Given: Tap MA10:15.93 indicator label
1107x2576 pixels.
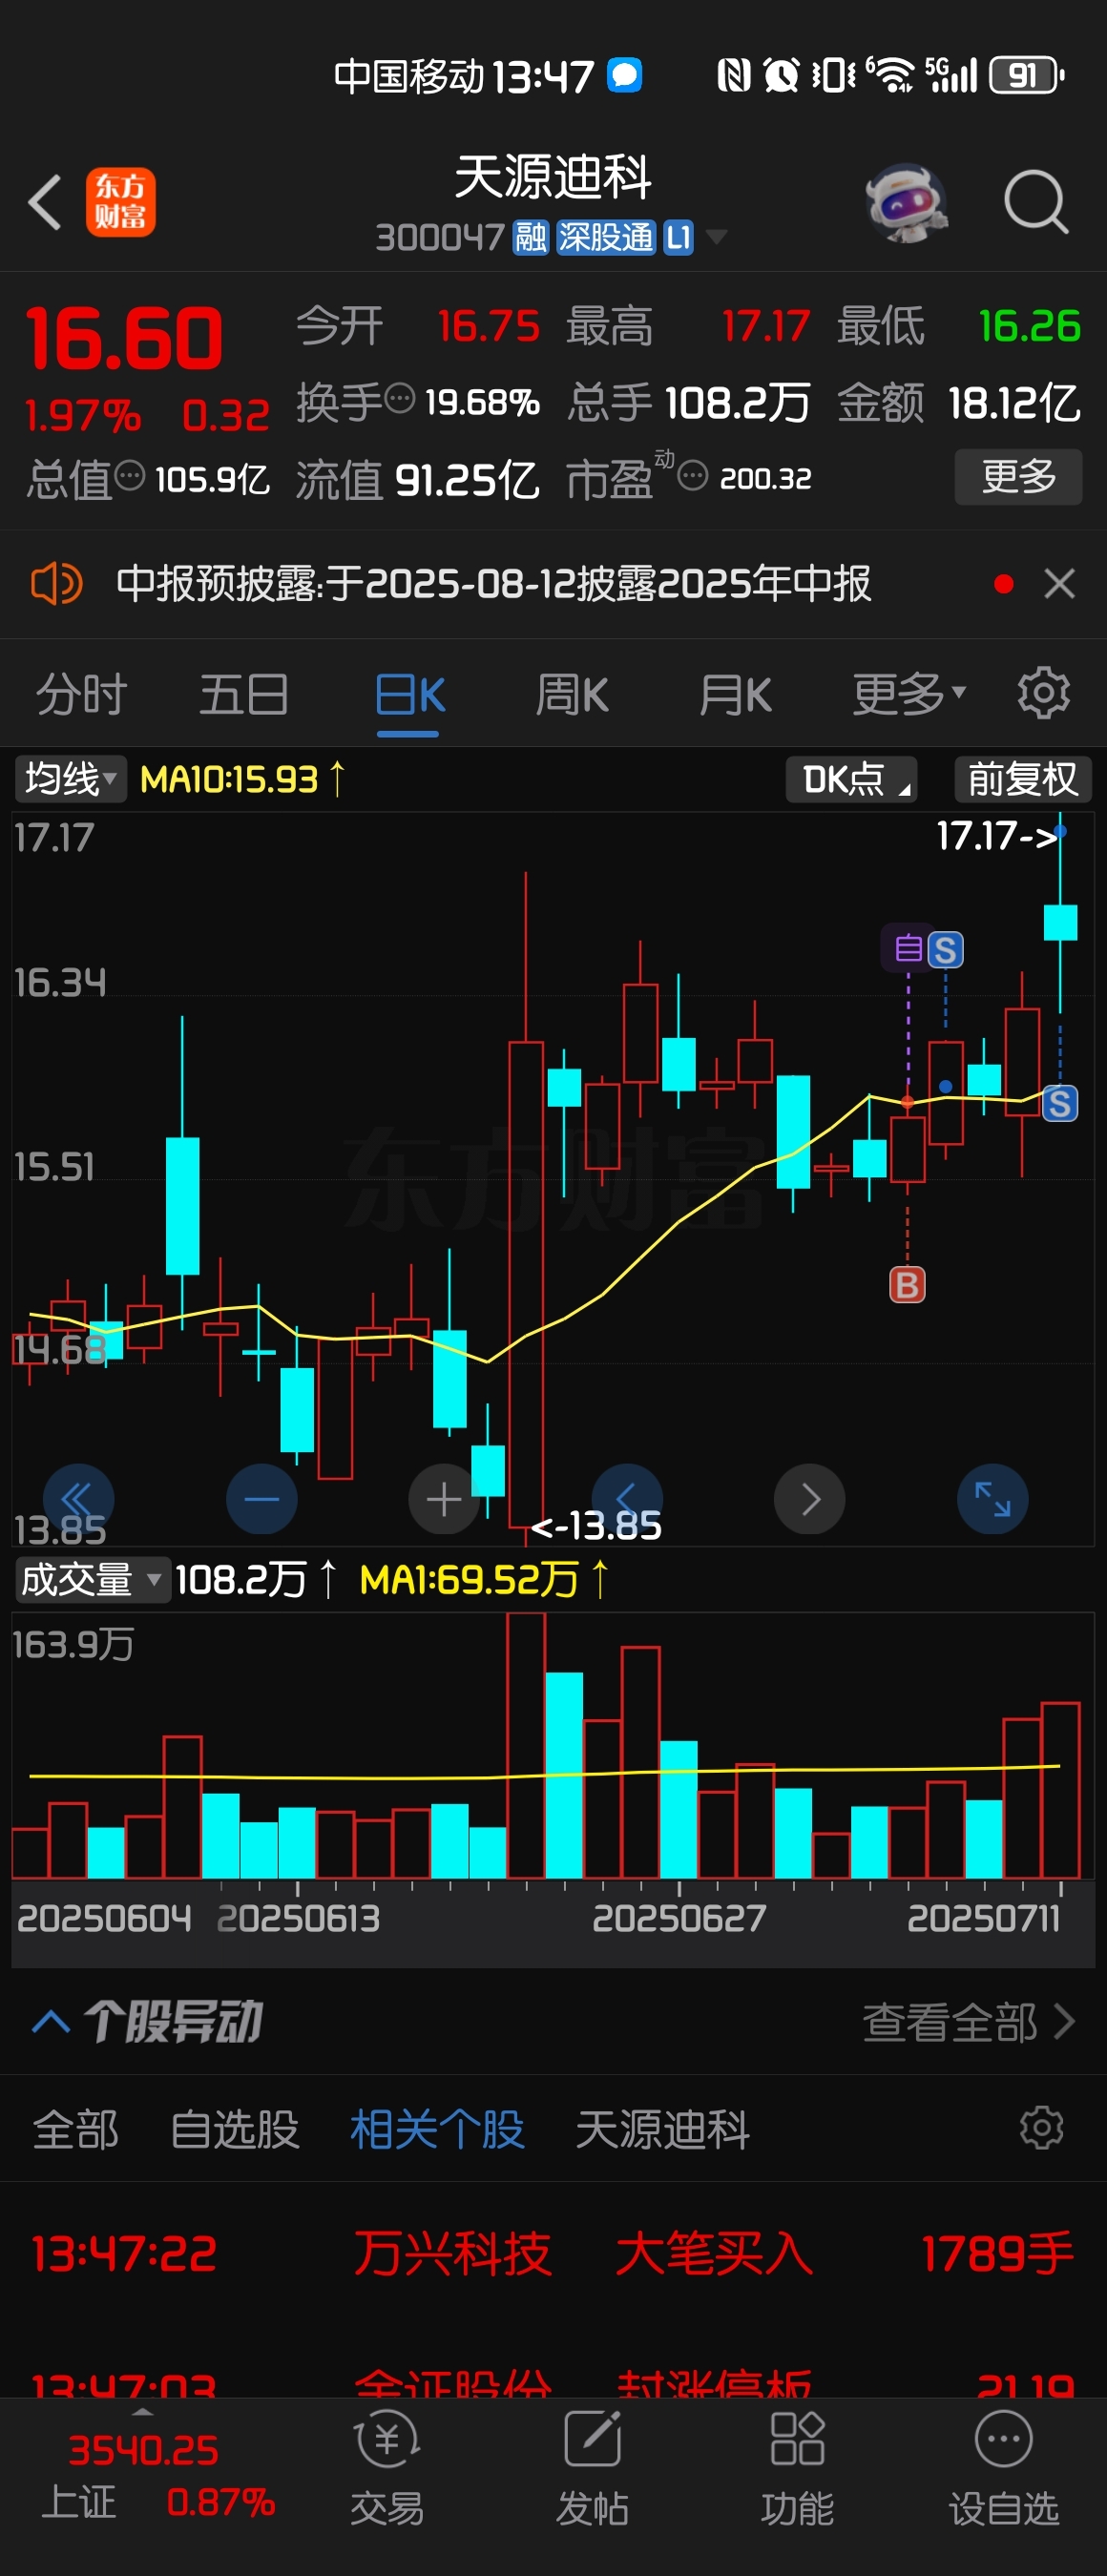Looking at the screenshot, I should [x=229, y=779].
